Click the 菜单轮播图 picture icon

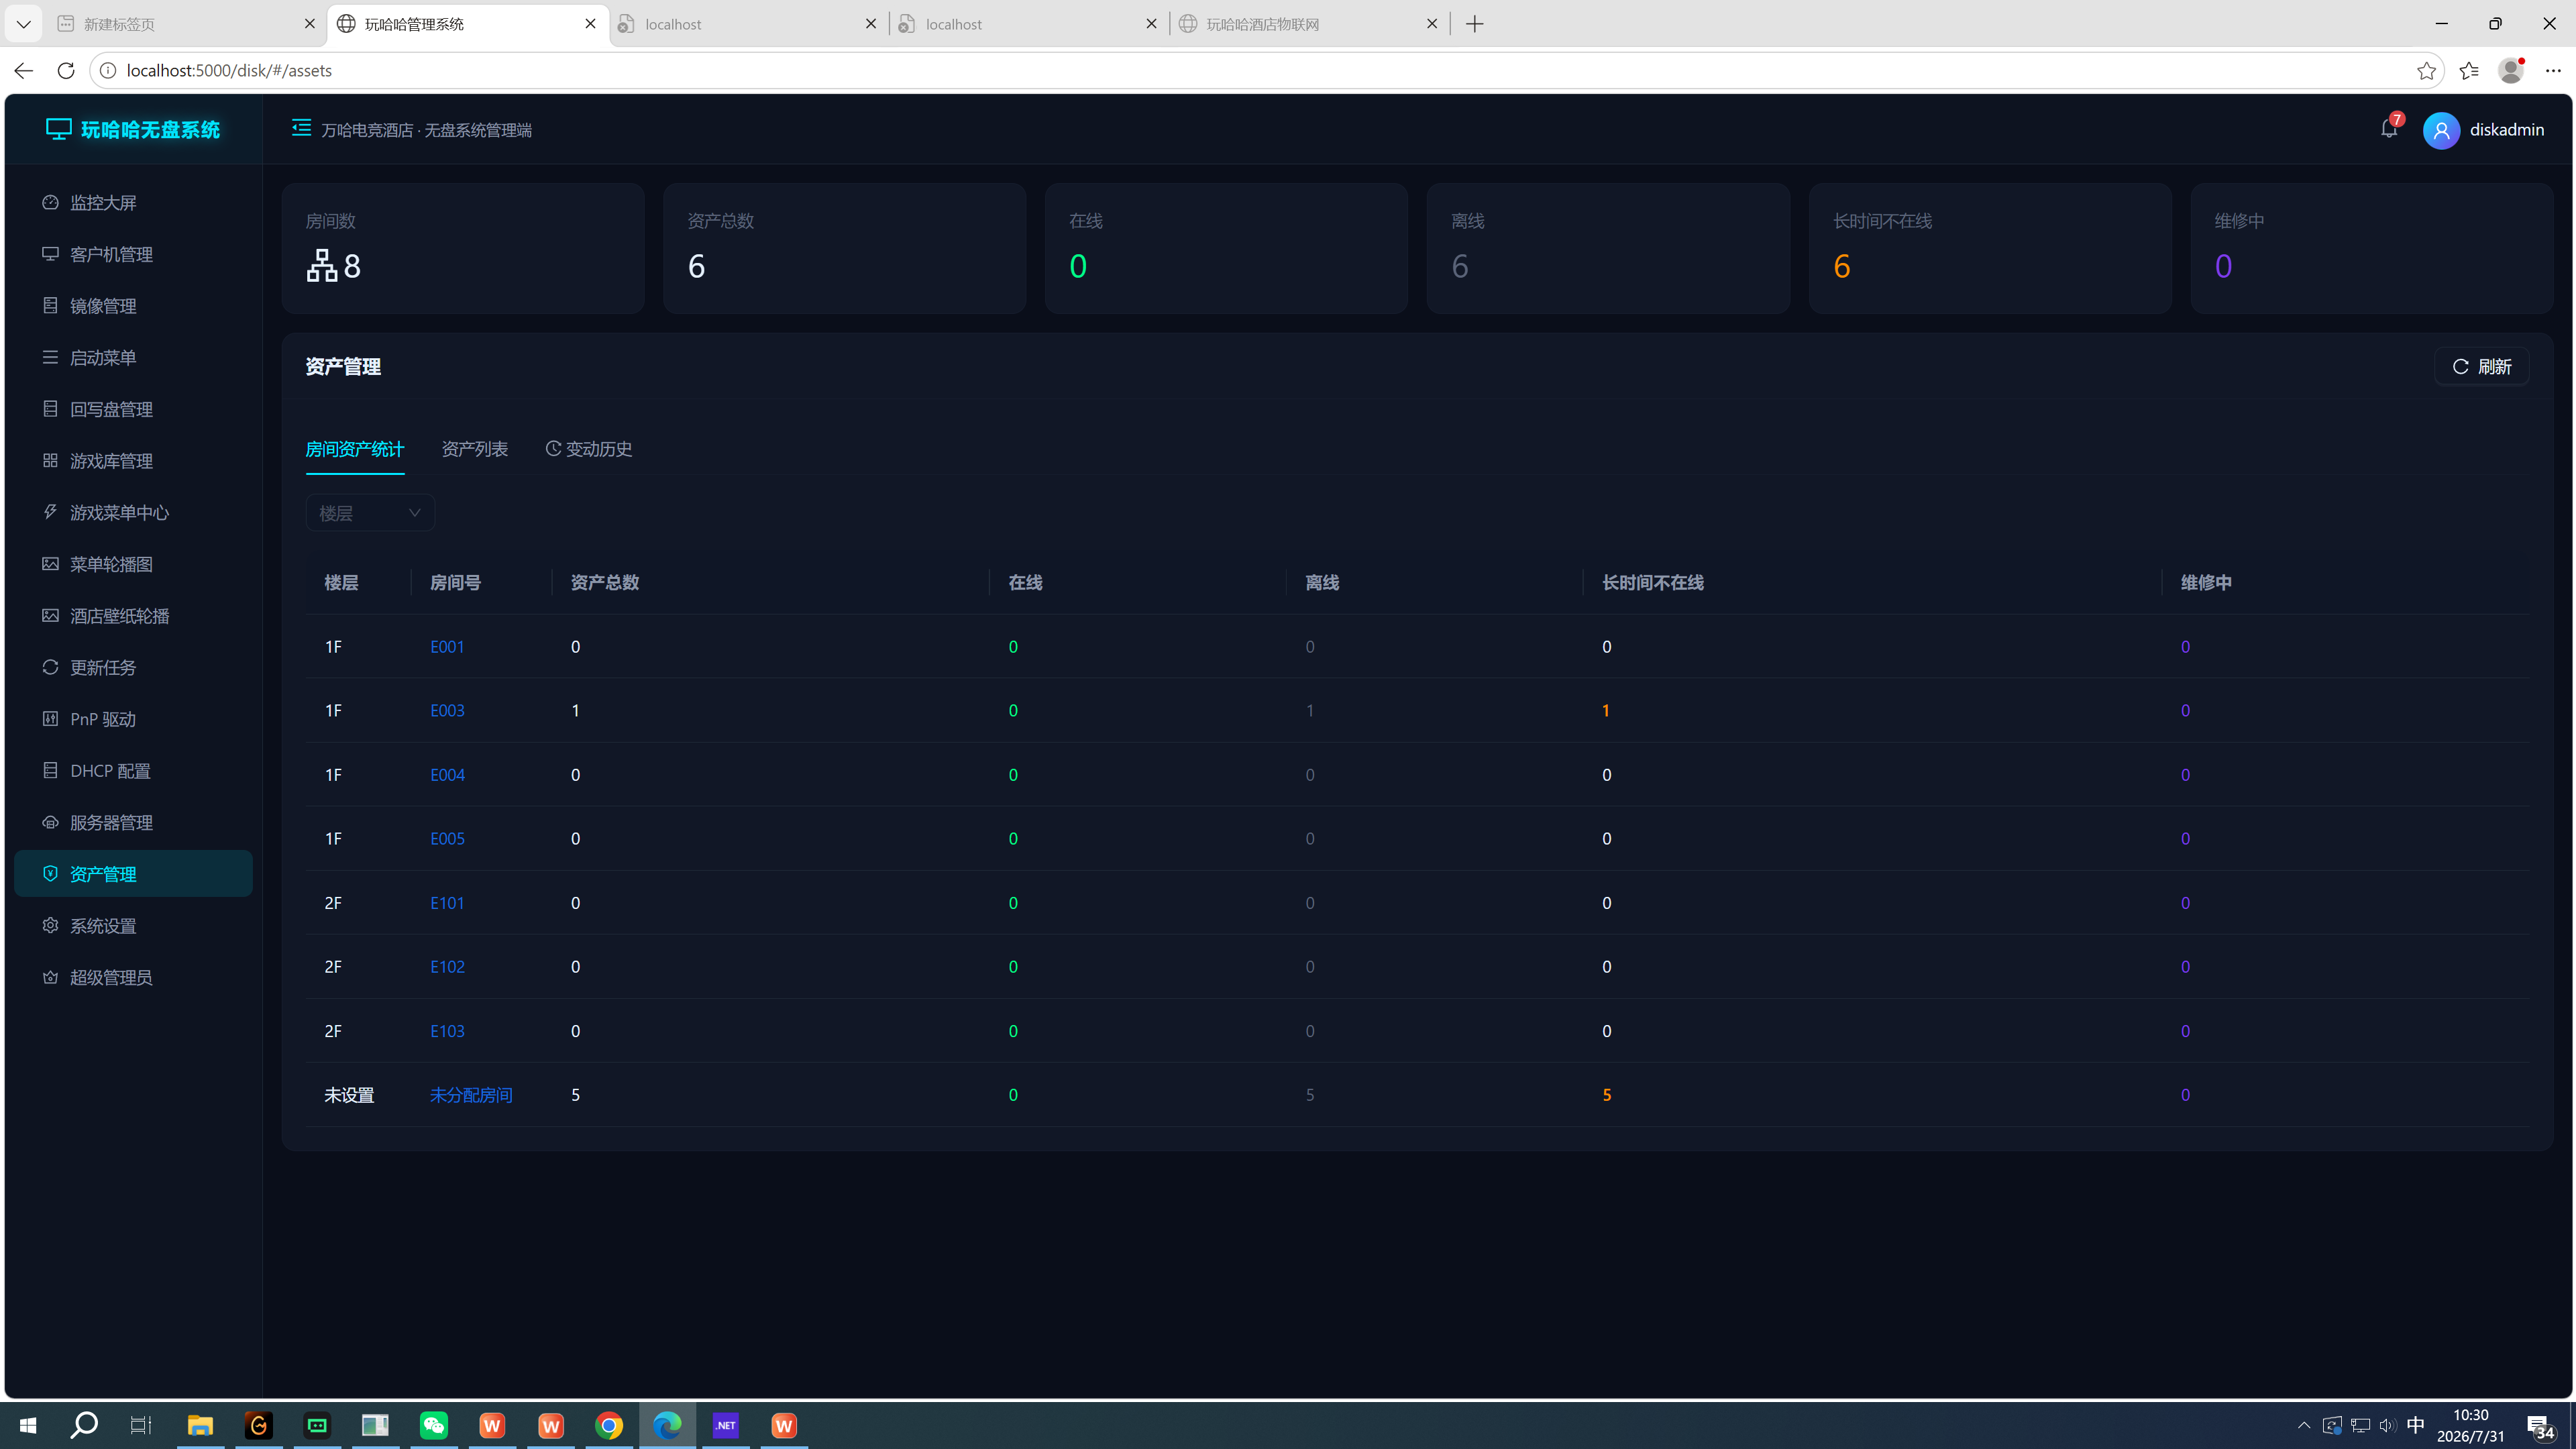tap(50, 564)
